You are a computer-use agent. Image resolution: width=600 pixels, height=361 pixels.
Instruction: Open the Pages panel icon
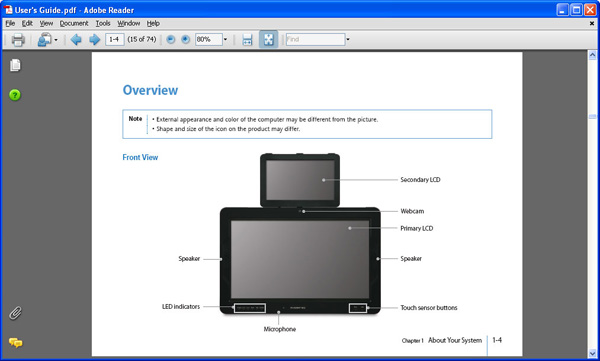click(15, 65)
